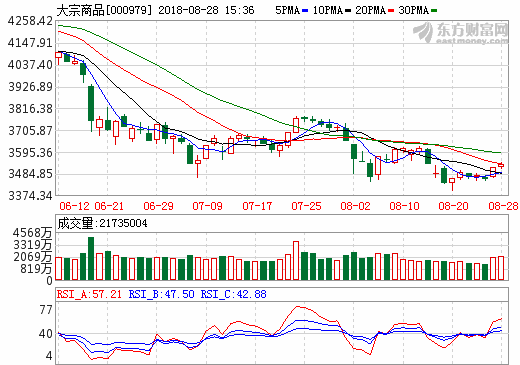Screen dimensions: 520x365
Task: Select the 07-25 date label
Action: tap(306, 206)
